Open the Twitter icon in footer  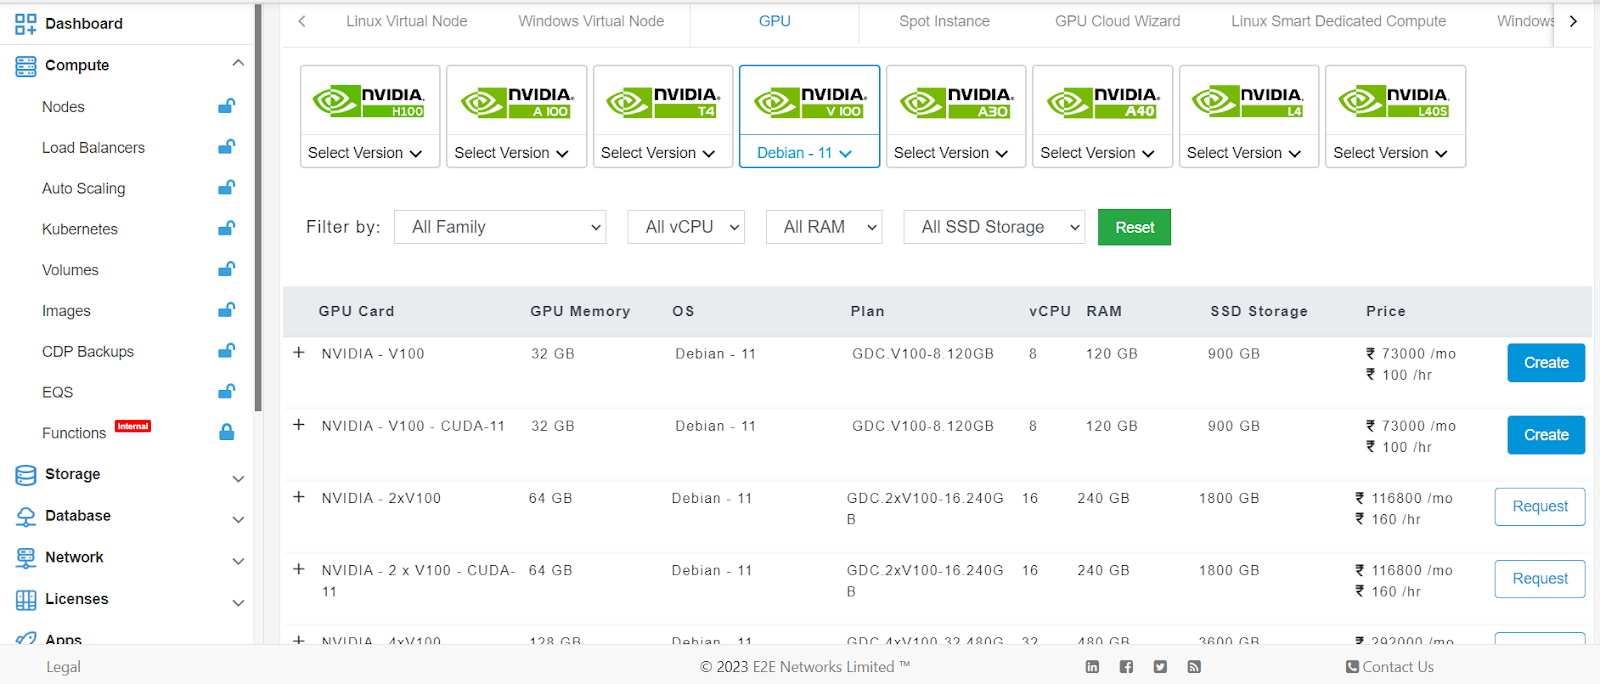click(1160, 667)
